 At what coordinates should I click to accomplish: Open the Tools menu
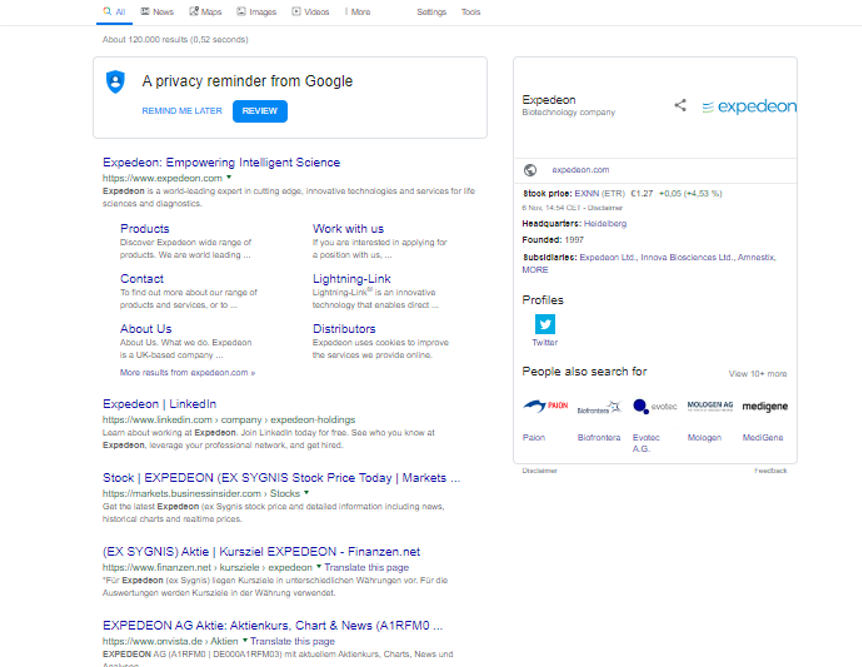tap(471, 12)
